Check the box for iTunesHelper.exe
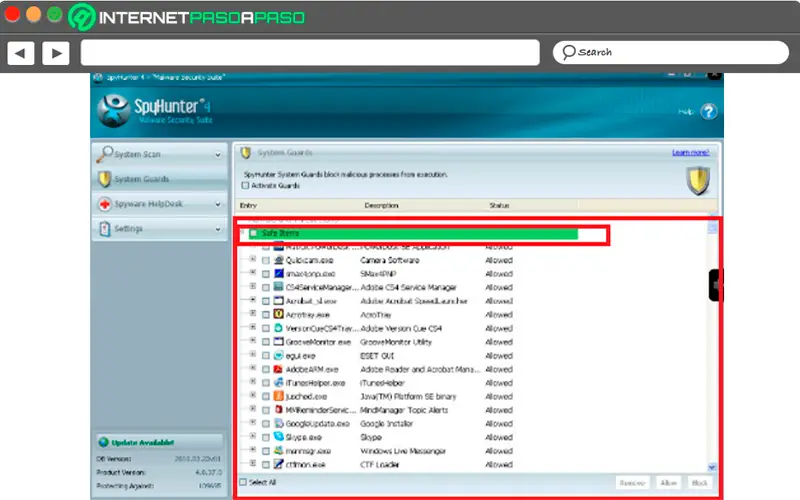Image resolution: width=800 pixels, height=500 pixels. click(266, 383)
